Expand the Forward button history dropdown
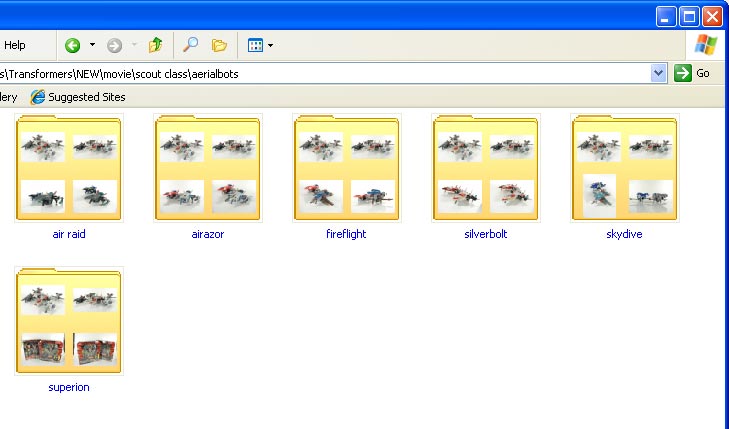Screen dimensions: 729x429 coord(133,45)
